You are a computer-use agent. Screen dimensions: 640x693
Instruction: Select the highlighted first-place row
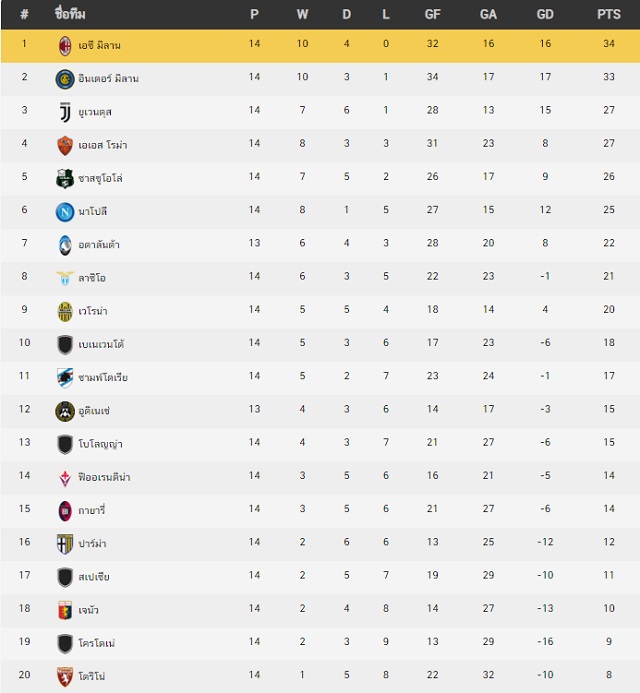pyautogui.click(x=320, y=46)
